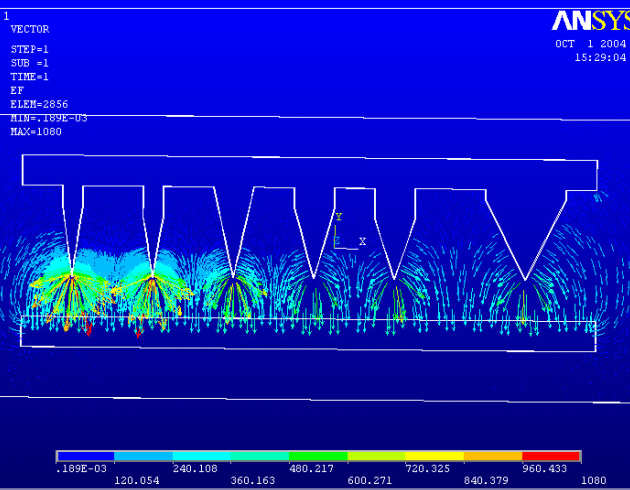Image resolution: width=630 pixels, height=490 pixels.
Task: Select the X axis label of coordinate triad
Action: coord(362,241)
